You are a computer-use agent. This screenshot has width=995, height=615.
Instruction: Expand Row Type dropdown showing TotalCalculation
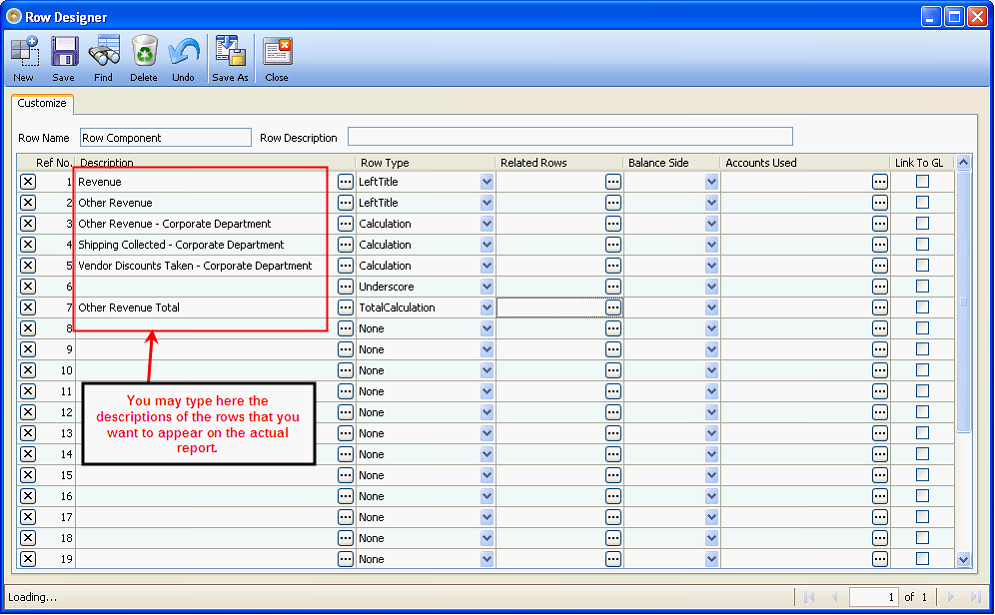click(x=487, y=308)
